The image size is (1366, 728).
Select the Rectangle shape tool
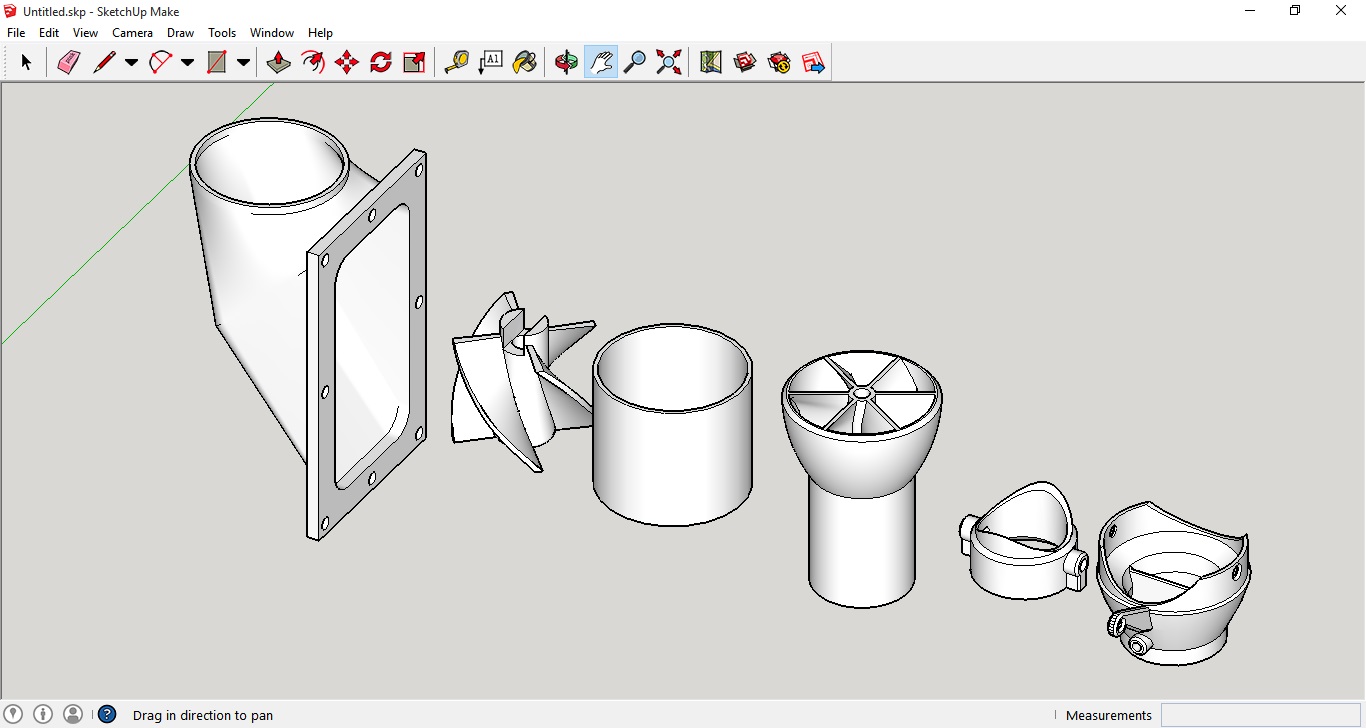(216, 62)
